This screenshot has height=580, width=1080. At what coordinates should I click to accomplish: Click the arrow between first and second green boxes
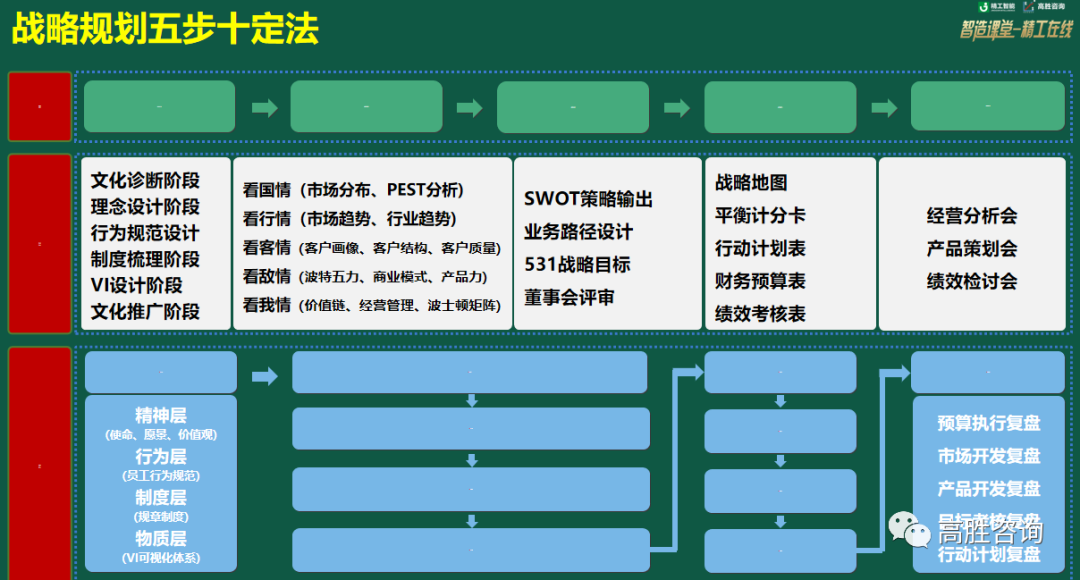tap(264, 108)
